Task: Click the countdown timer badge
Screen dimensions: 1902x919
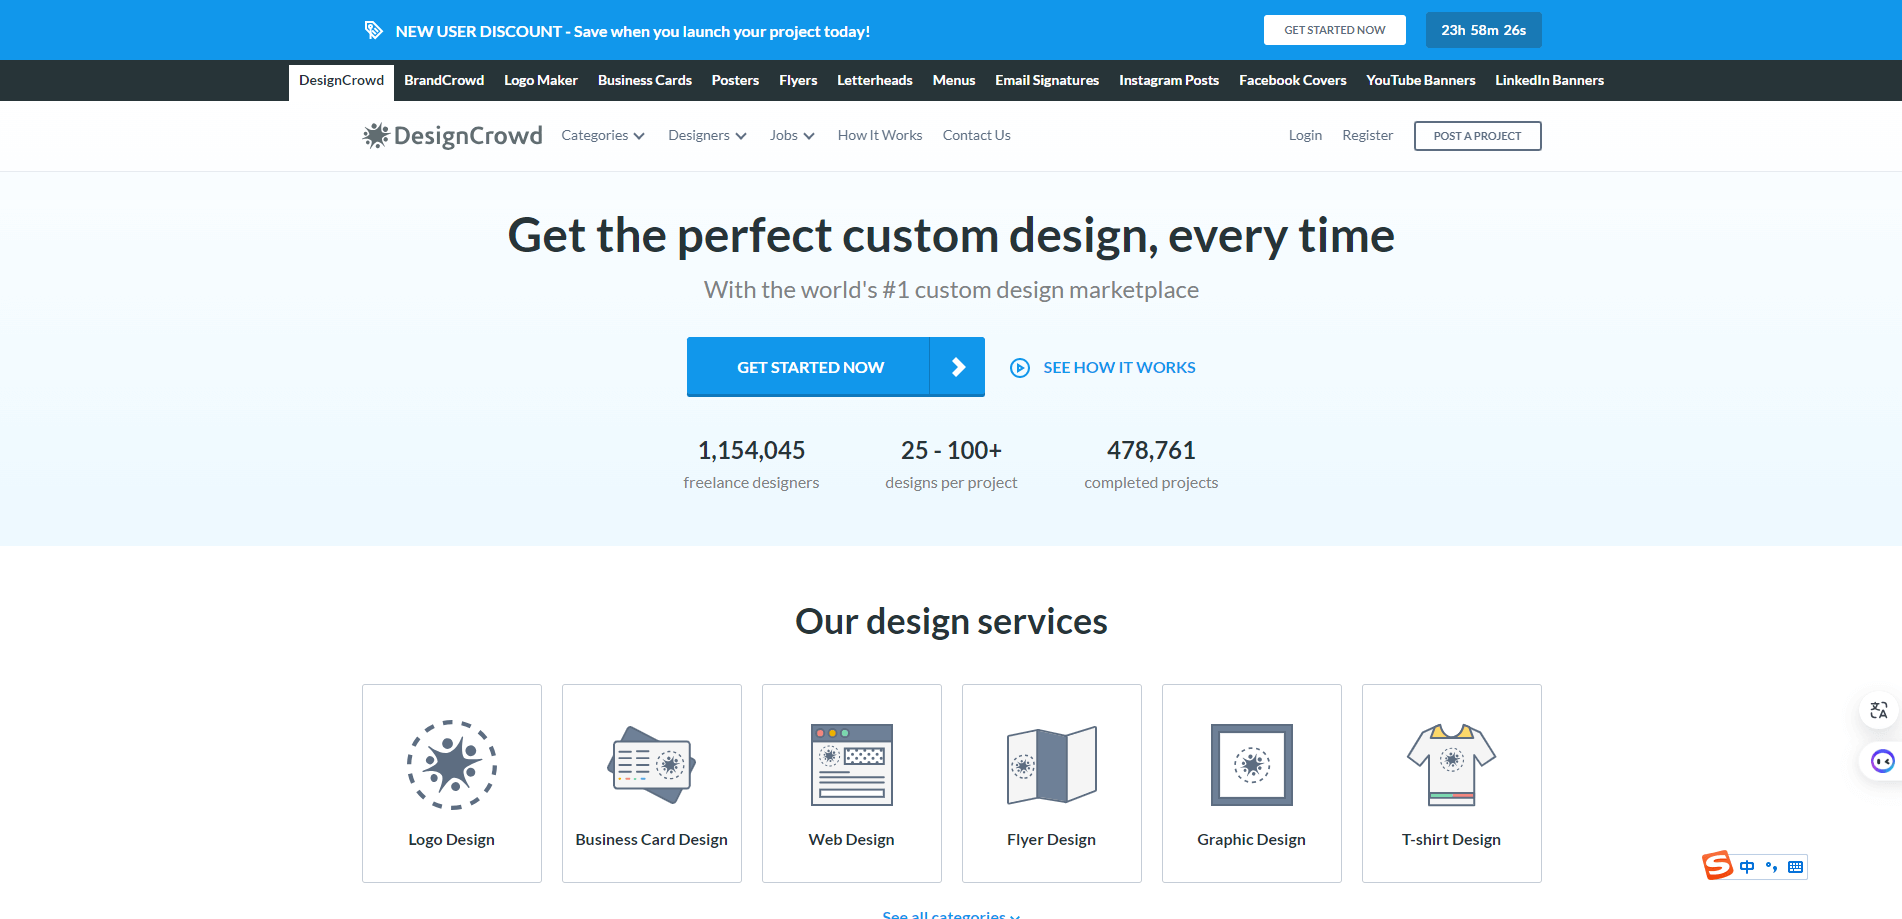Action: (1483, 30)
